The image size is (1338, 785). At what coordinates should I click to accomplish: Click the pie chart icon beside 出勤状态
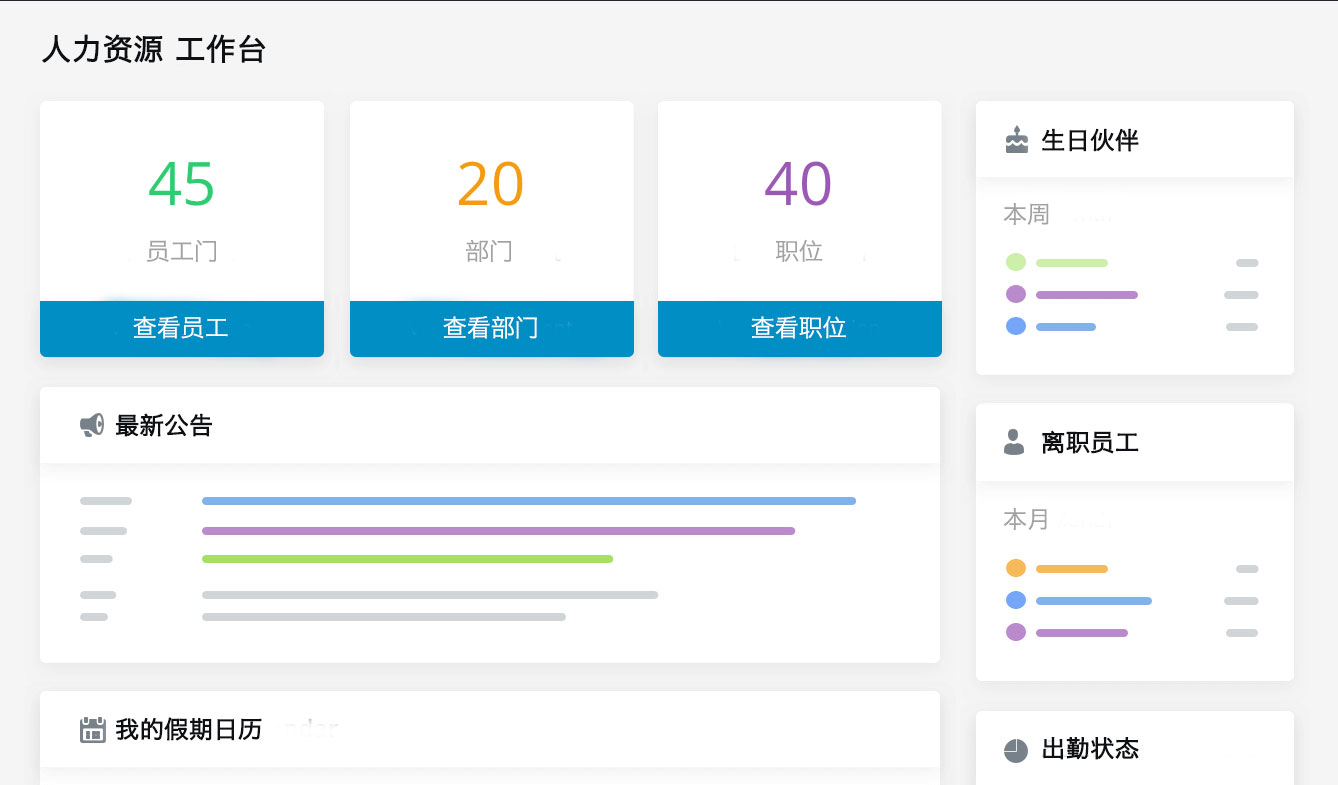1015,750
